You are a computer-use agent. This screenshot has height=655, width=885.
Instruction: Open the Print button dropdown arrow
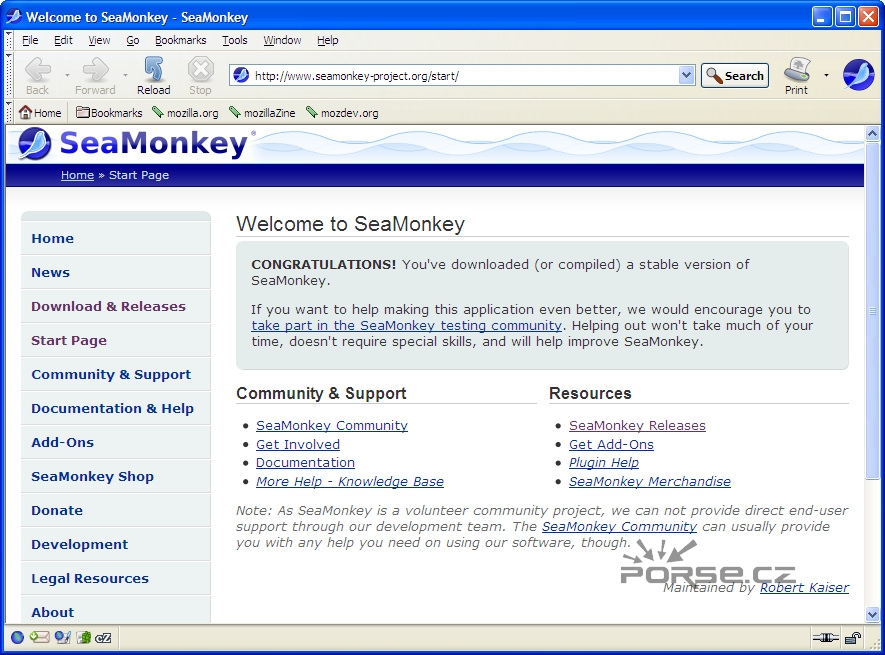[826, 75]
